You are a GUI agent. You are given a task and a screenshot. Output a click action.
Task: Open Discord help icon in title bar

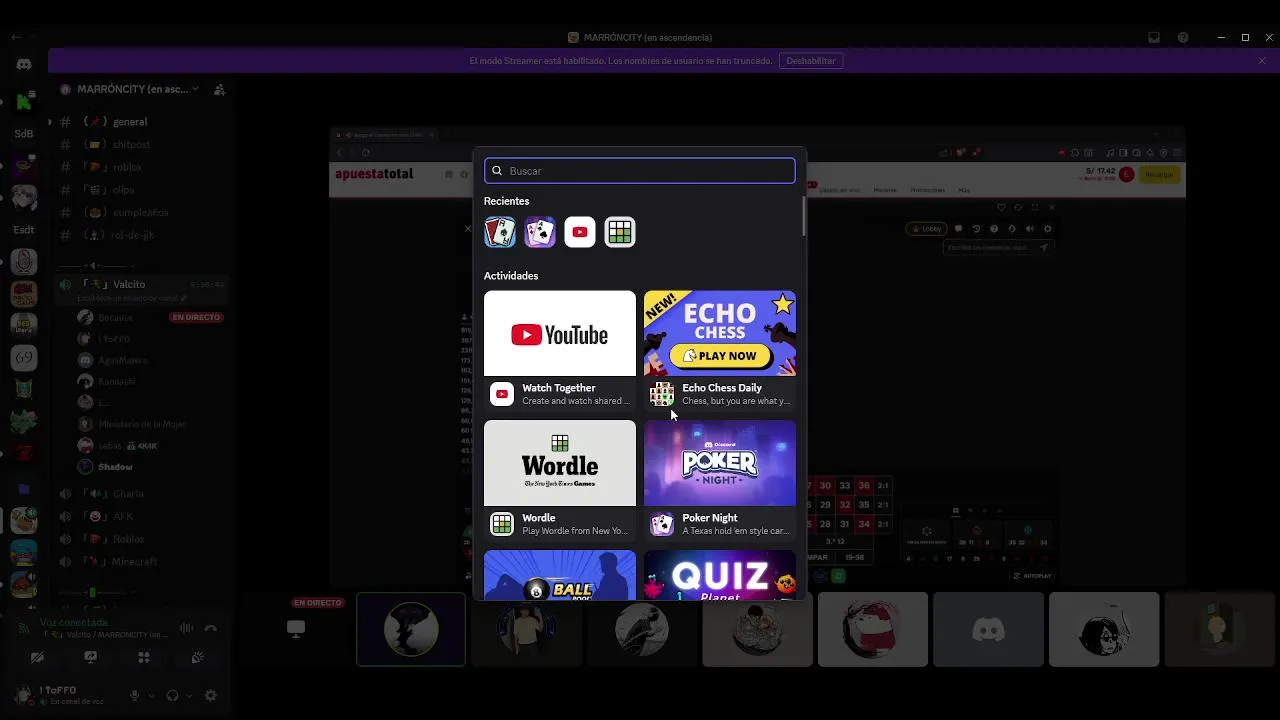pyautogui.click(x=1183, y=37)
